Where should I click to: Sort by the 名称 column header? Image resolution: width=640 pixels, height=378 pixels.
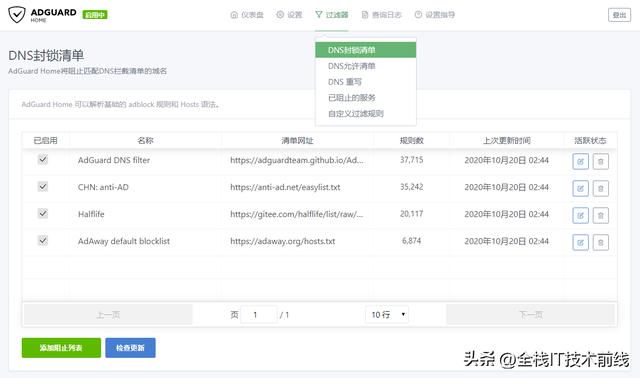click(x=145, y=140)
